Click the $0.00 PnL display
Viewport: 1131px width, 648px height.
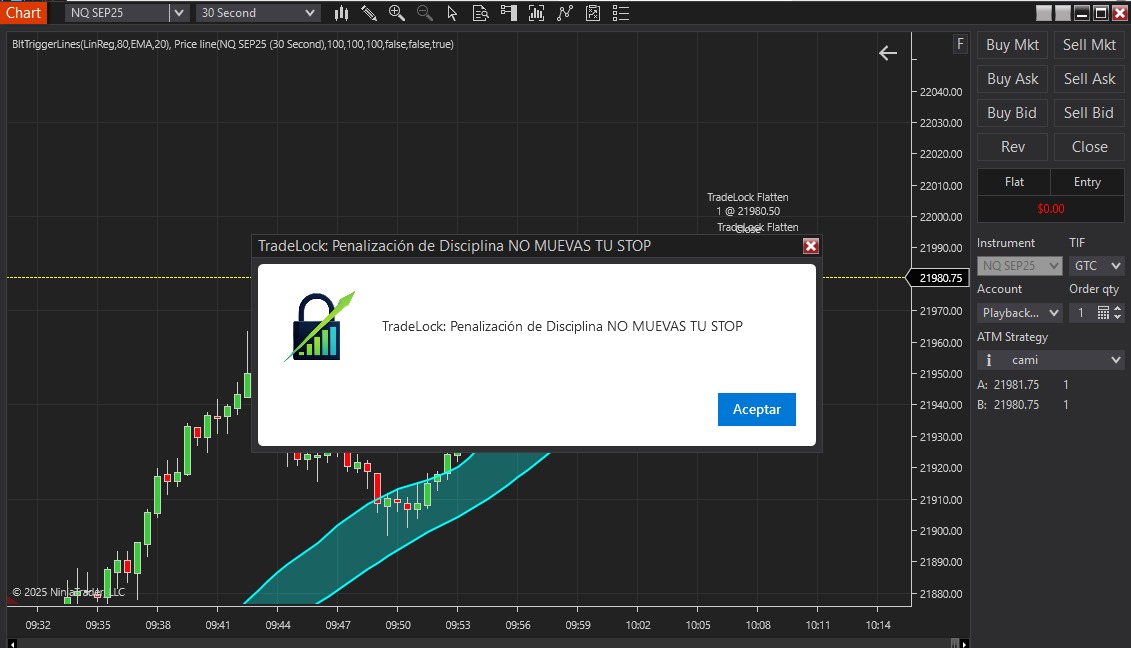(x=1050, y=209)
